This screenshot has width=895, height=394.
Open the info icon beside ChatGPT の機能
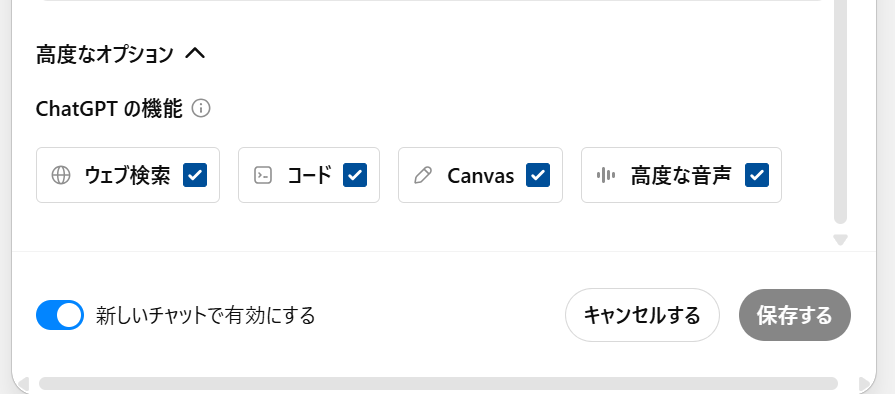pyautogui.click(x=201, y=108)
